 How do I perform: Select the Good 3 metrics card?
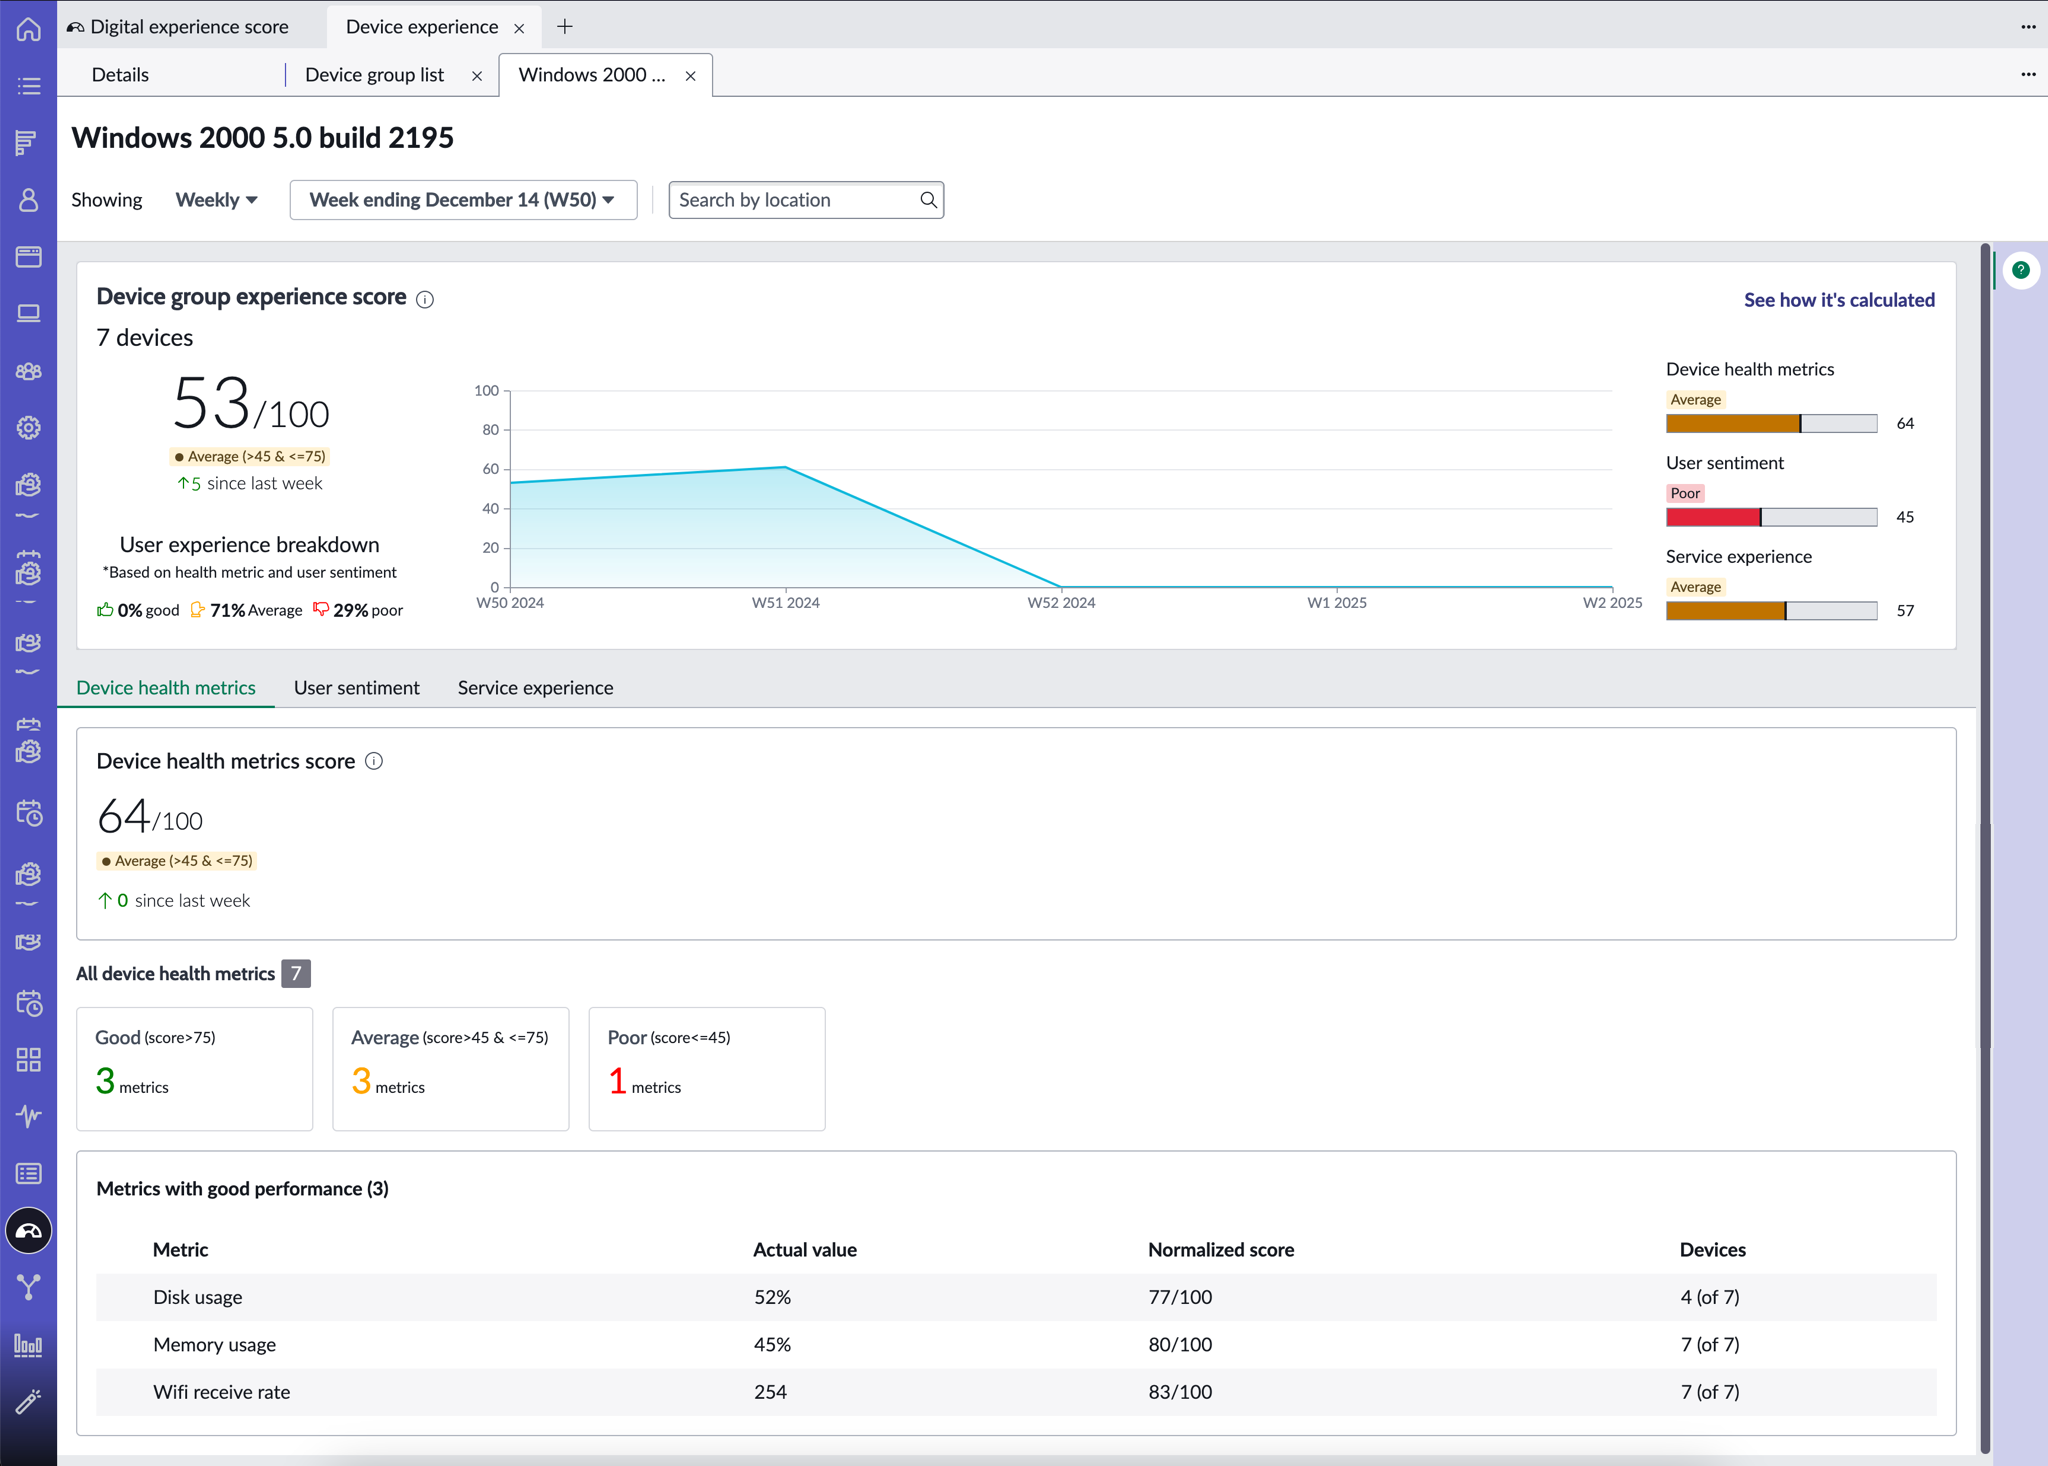[x=195, y=1069]
